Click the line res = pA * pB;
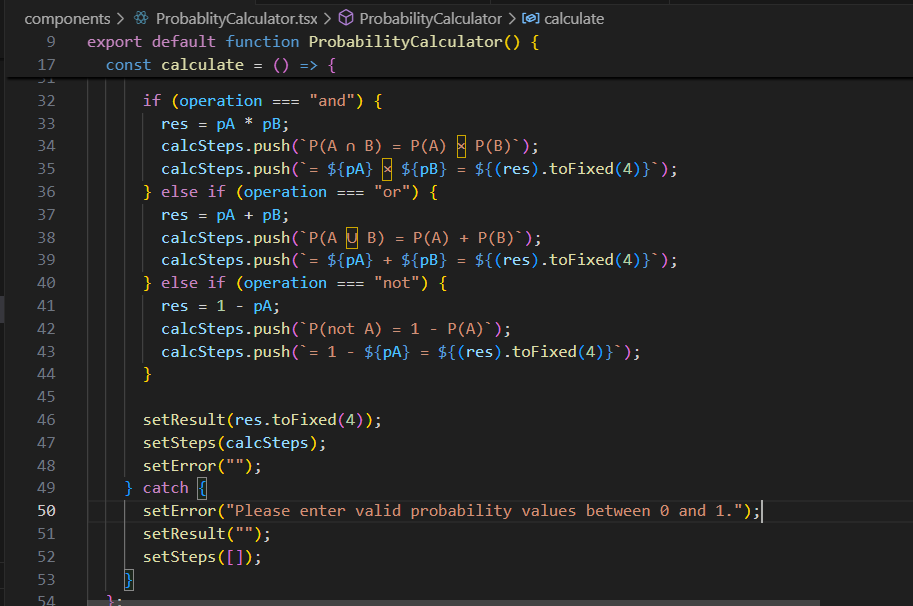Image resolution: width=913 pixels, height=606 pixels. [x=225, y=124]
